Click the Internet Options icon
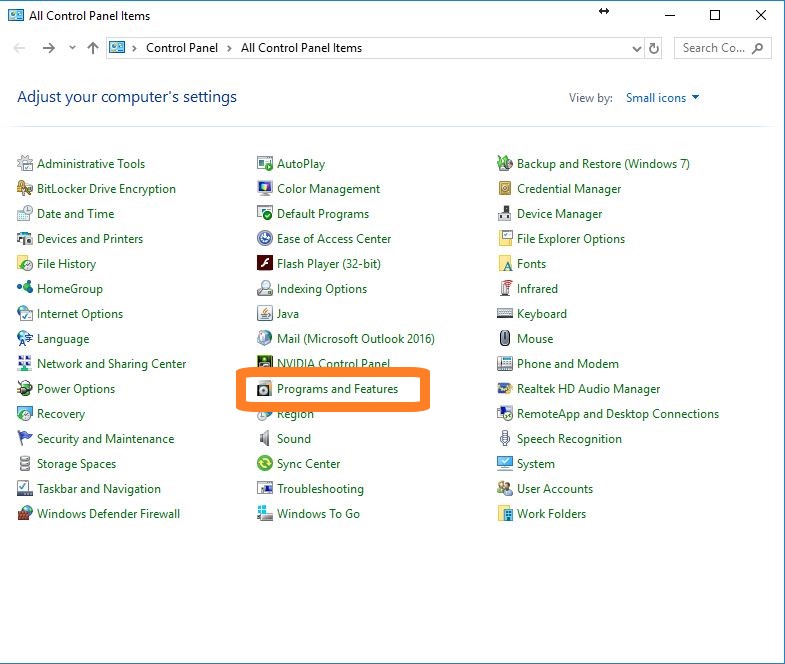The width and height of the screenshot is (785, 664). pos(25,313)
